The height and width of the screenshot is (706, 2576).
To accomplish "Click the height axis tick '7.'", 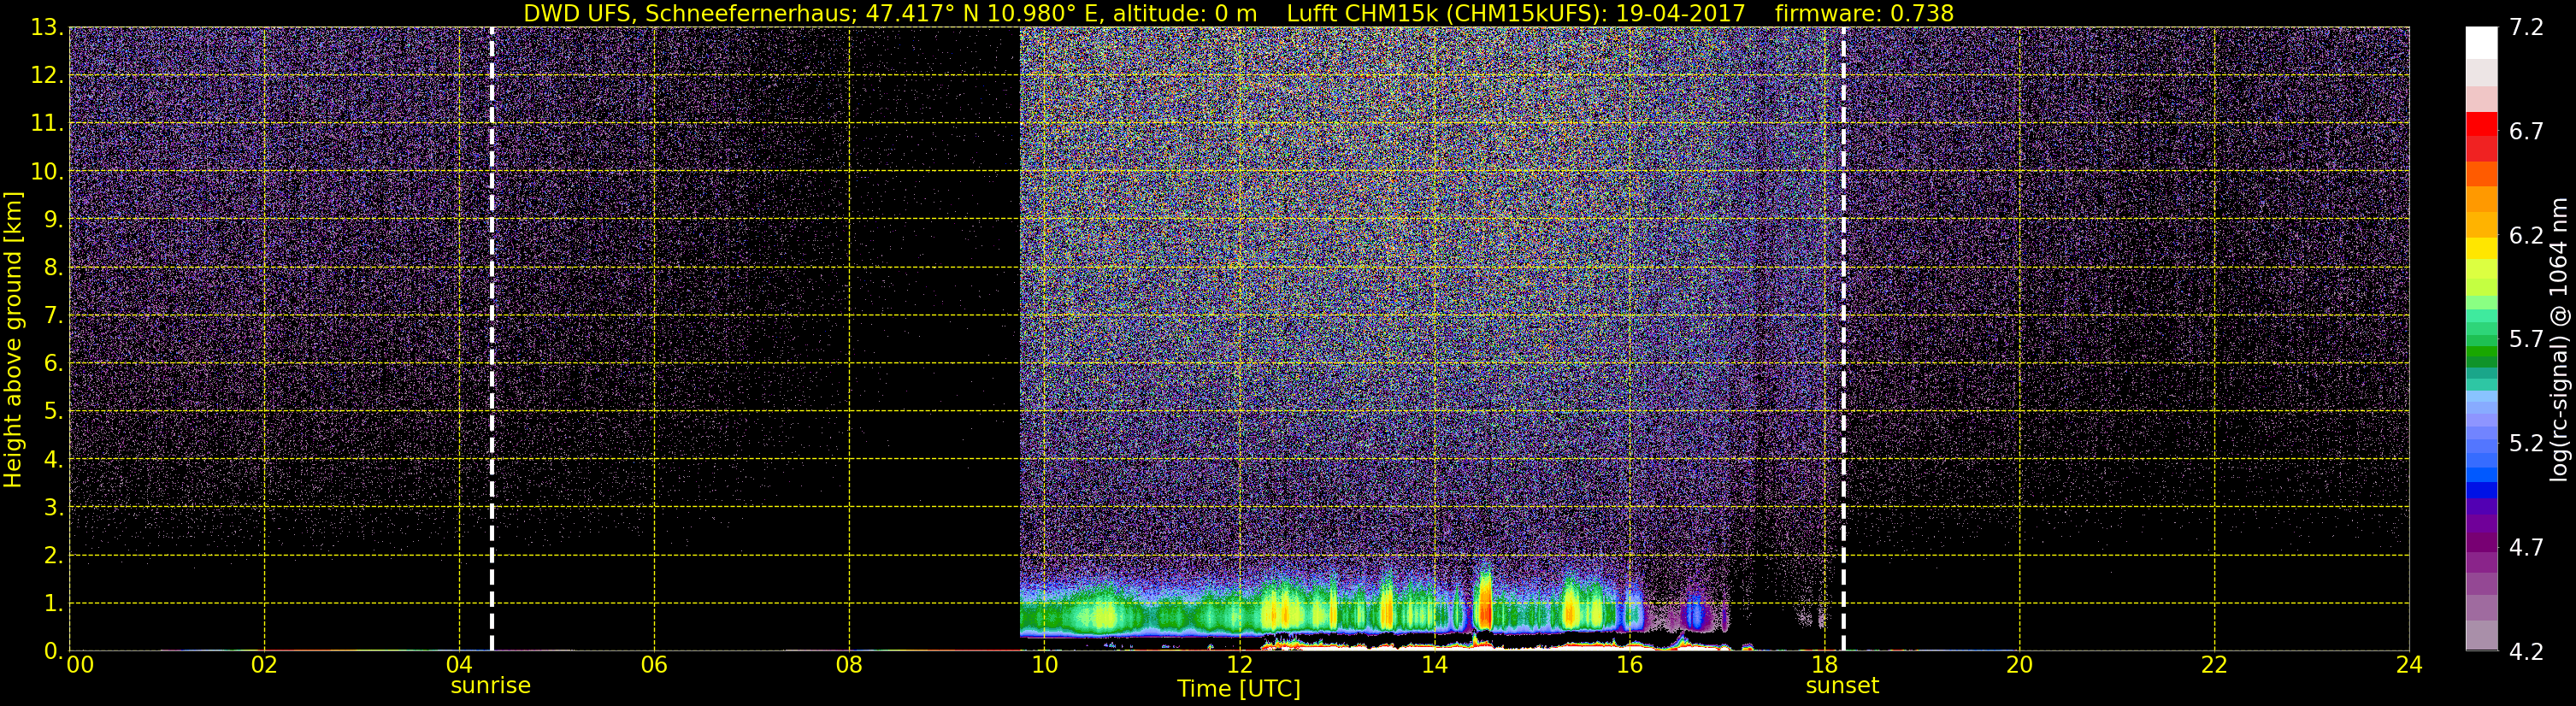I will point(53,315).
